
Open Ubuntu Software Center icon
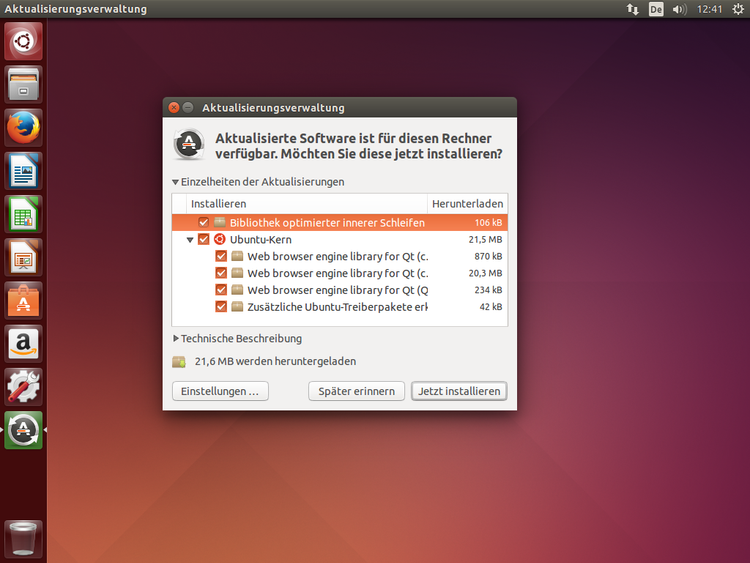24,300
